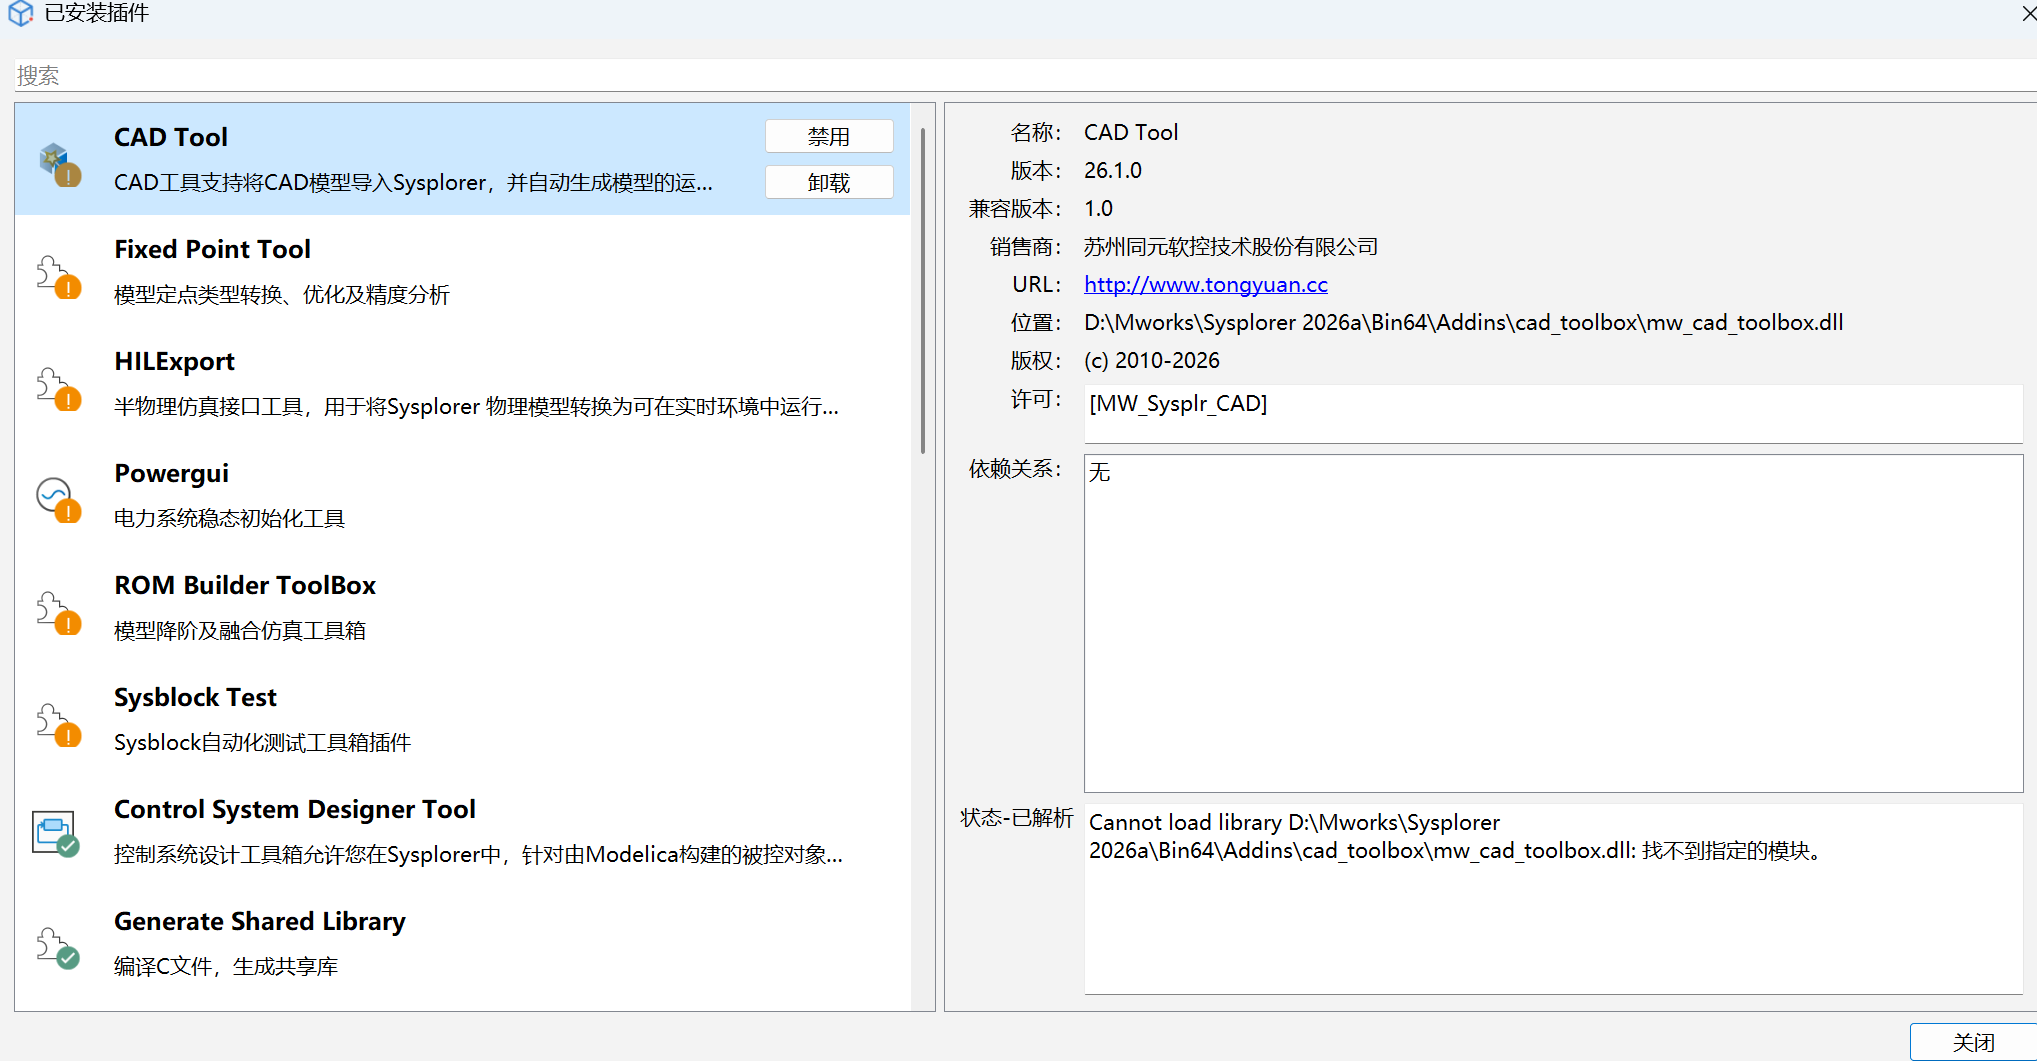Close the installed plugins window
Viewport: 2037px width, 1061px height.
pyautogui.click(x=2028, y=13)
